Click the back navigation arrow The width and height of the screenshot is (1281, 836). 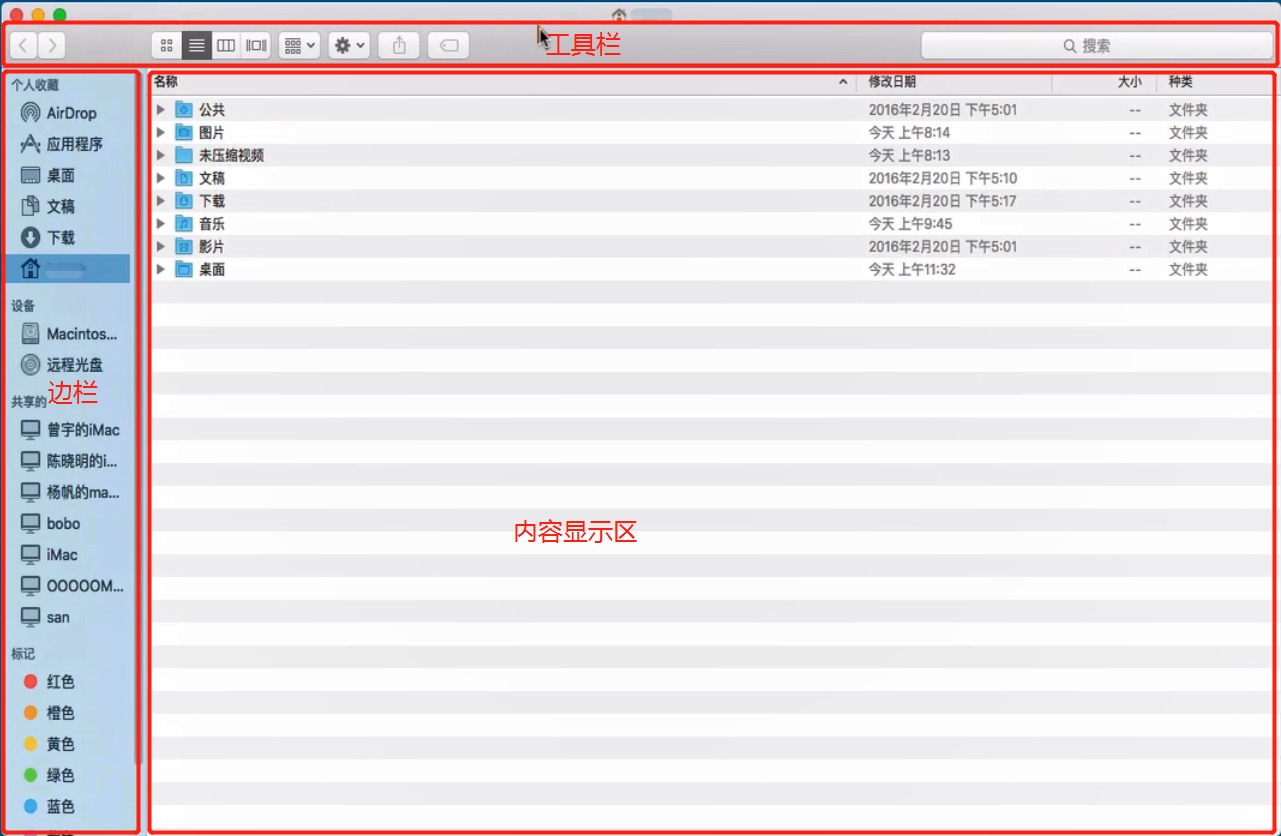(22, 44)
